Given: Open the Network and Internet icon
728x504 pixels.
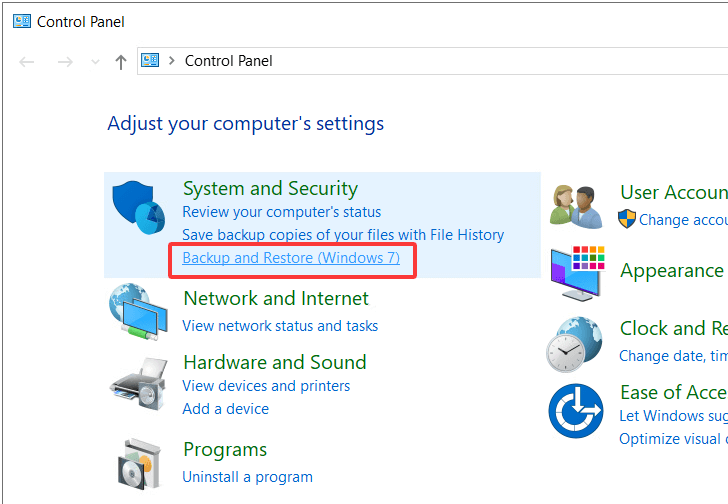Looking at the screenshot, I should 138,311.
